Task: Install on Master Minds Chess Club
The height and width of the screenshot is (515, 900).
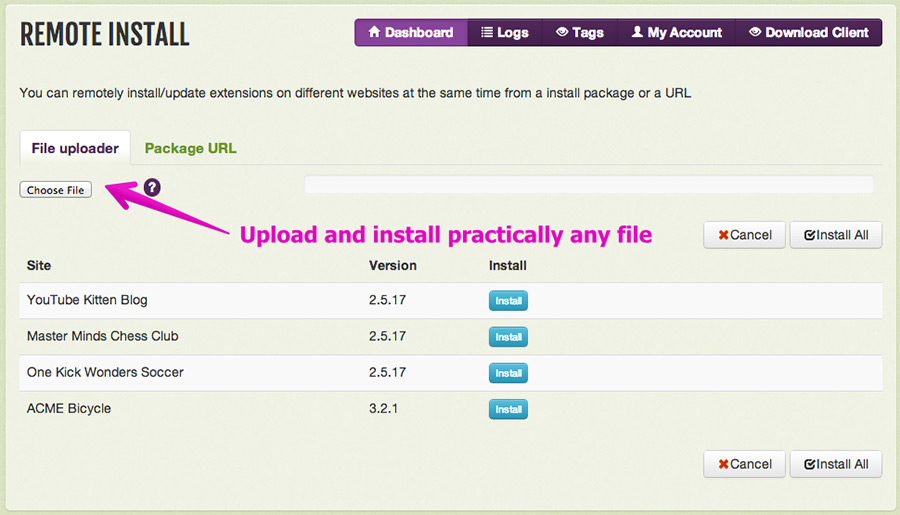Action: (x=508, y=336)
